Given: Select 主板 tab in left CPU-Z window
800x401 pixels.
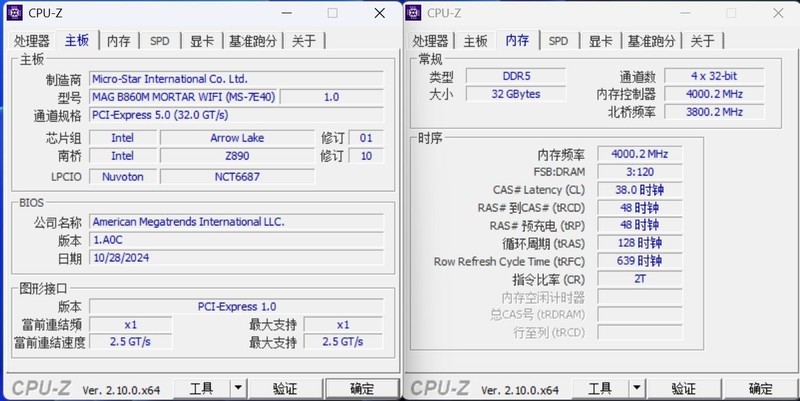Looking at the screenshot, I should 77,40.
